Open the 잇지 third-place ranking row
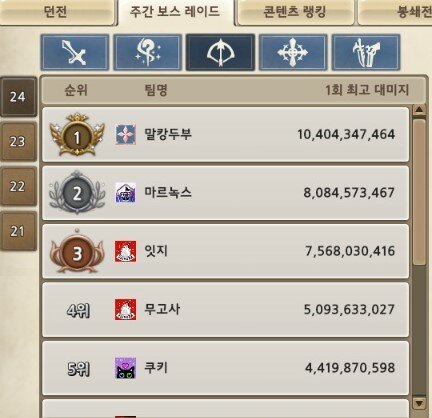Image resolution: width=432 pixels, height=418 pixels. pos(226,251)
